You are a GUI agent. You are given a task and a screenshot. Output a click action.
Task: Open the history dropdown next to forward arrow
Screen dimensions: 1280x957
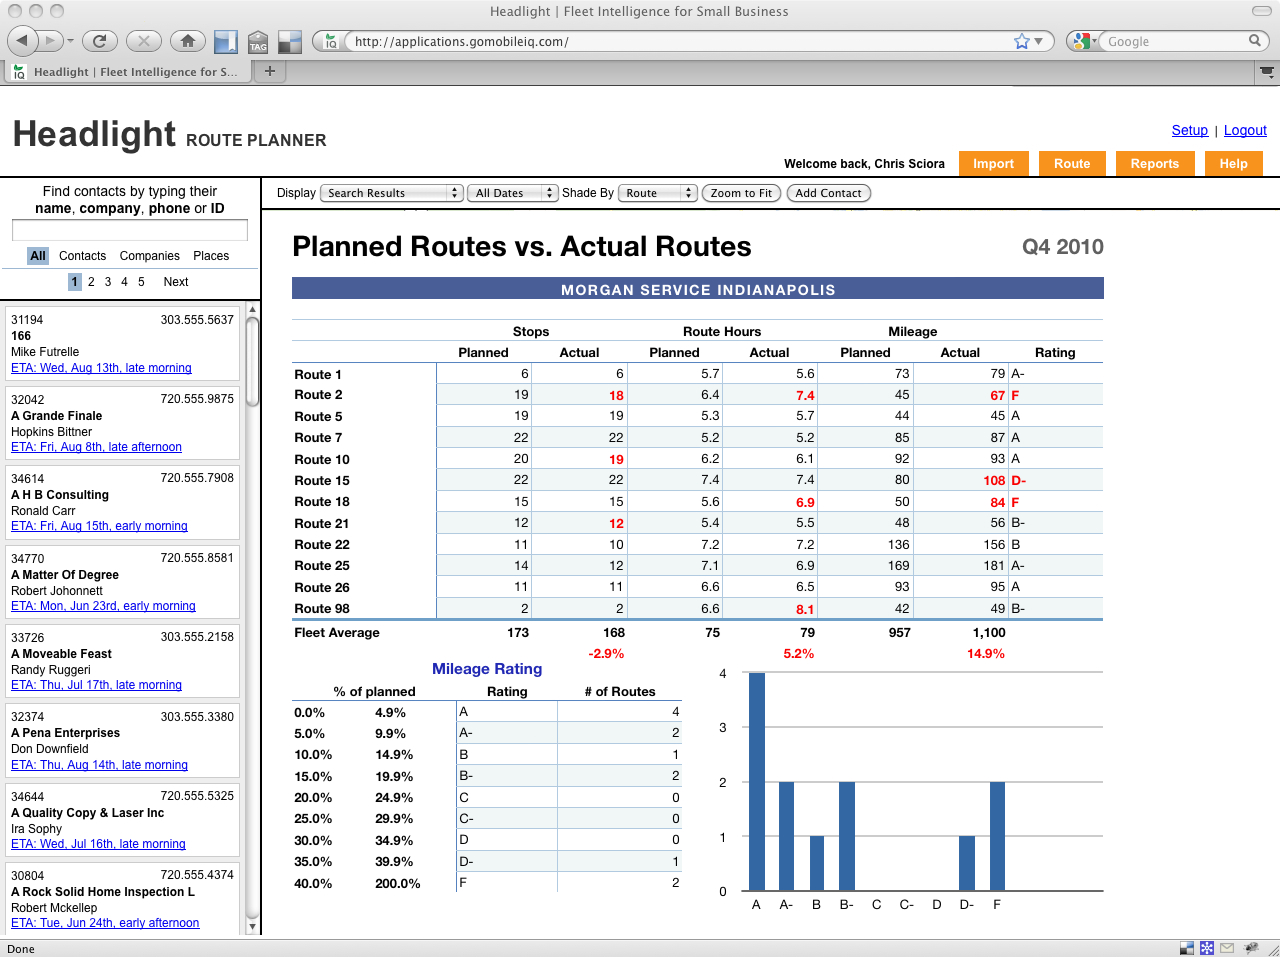tap(70, 41)
